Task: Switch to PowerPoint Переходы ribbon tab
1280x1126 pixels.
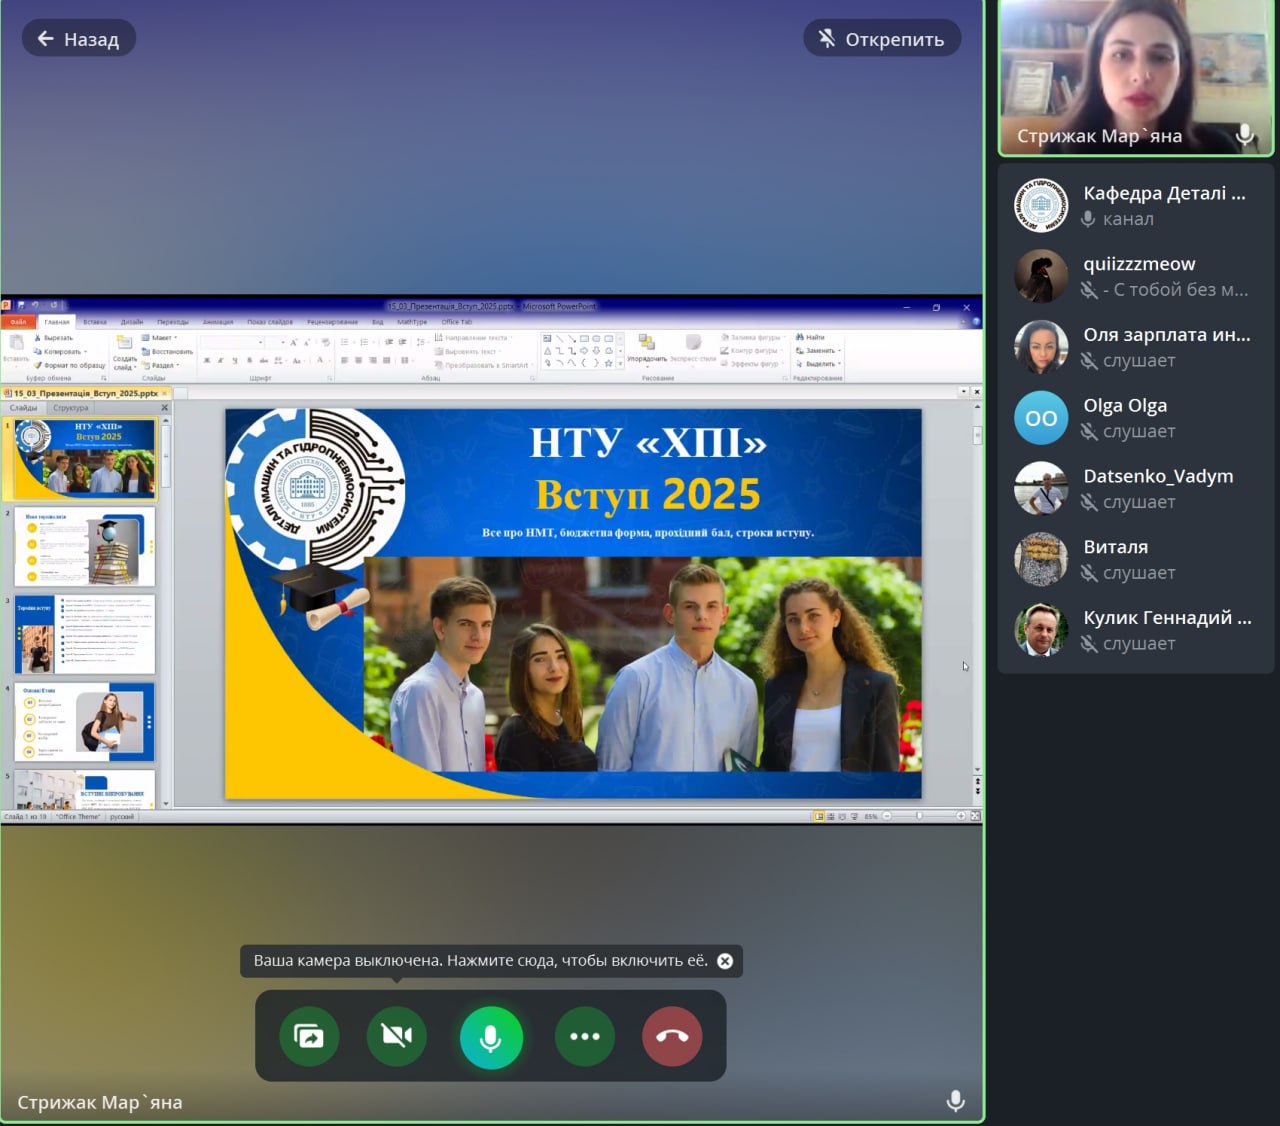Action: [173, 322]
